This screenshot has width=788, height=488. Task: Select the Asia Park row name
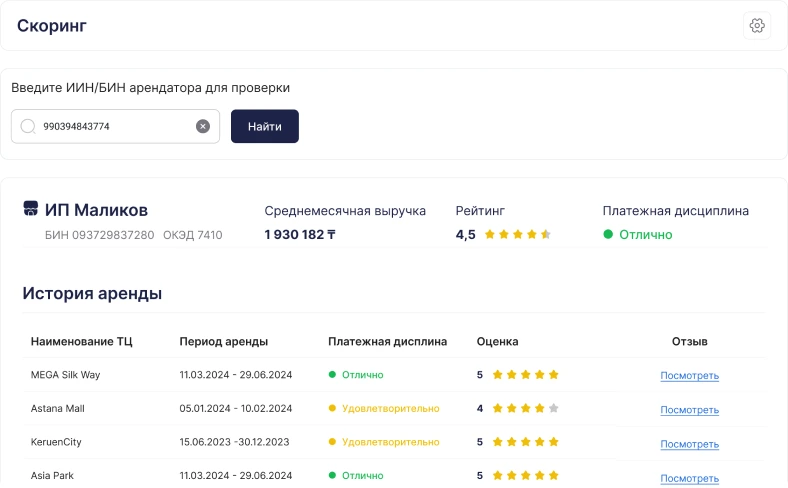click(x=52, y=475)
